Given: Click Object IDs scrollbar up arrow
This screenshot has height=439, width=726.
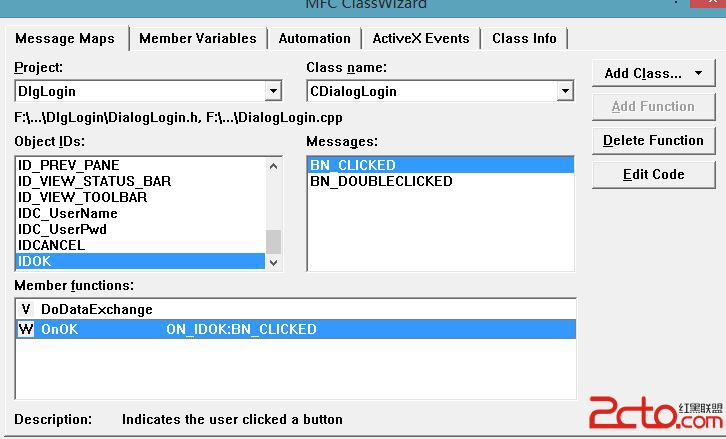Looking at the screenshot, I should [x=273, y=166].
